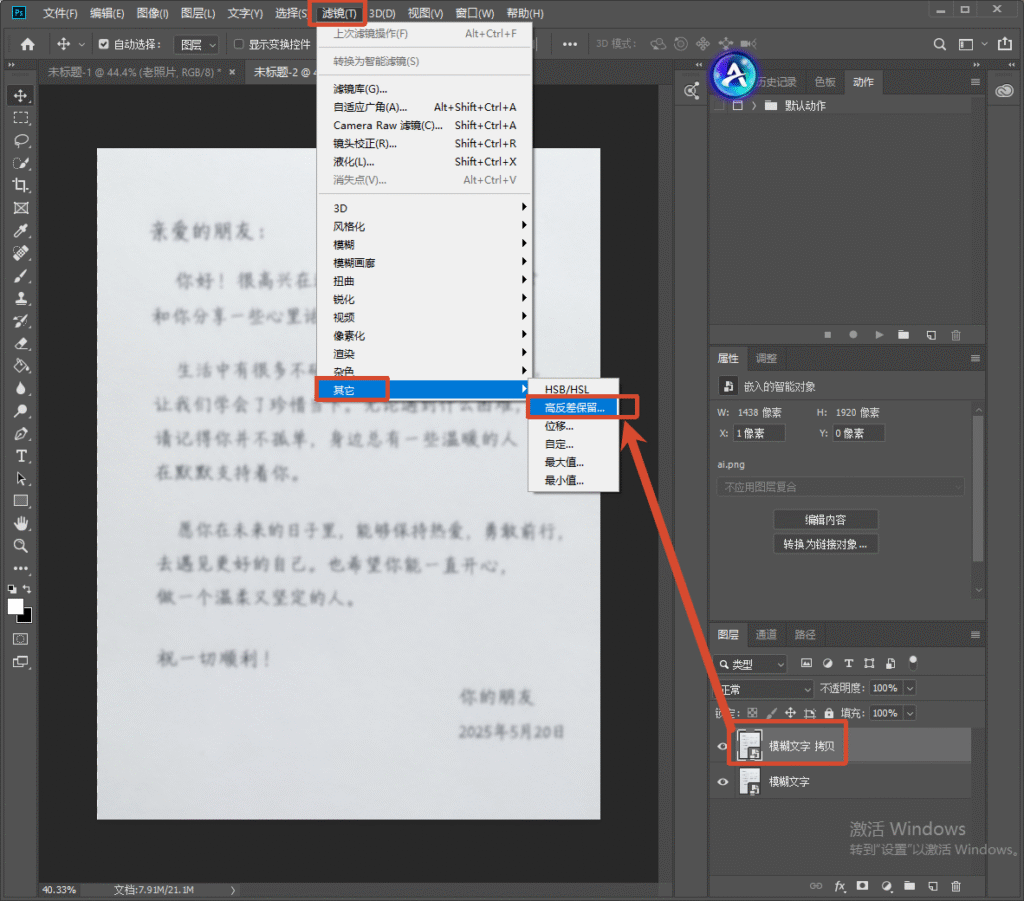Viewport: 1024px width, 901px height.
Task: Click the background color swatch
Action: pos(27,617)
